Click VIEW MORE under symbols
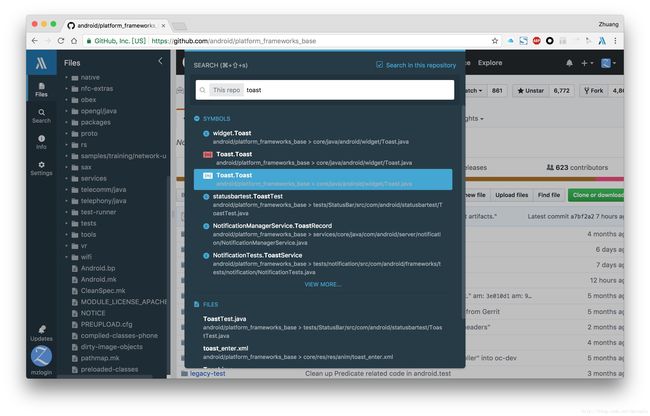The image size is (650, 416). (x=323, y=285)
